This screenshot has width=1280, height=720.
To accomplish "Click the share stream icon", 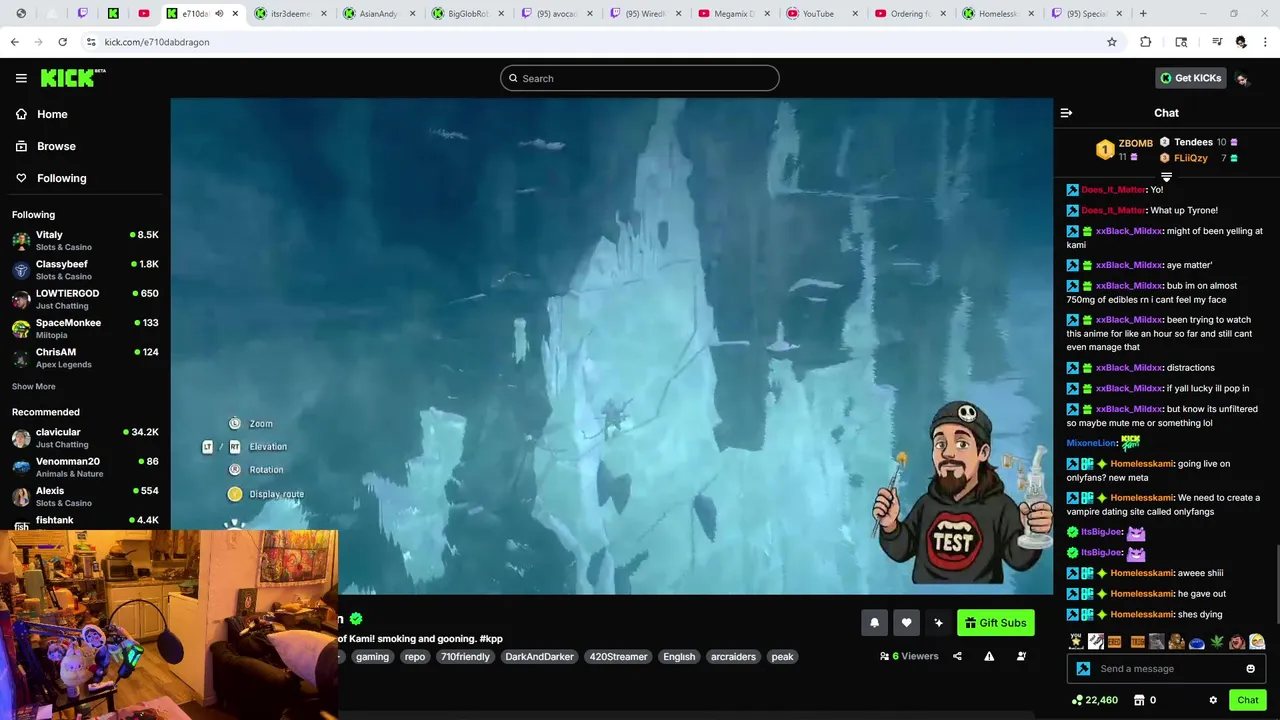I will click(x=957, y=656).
